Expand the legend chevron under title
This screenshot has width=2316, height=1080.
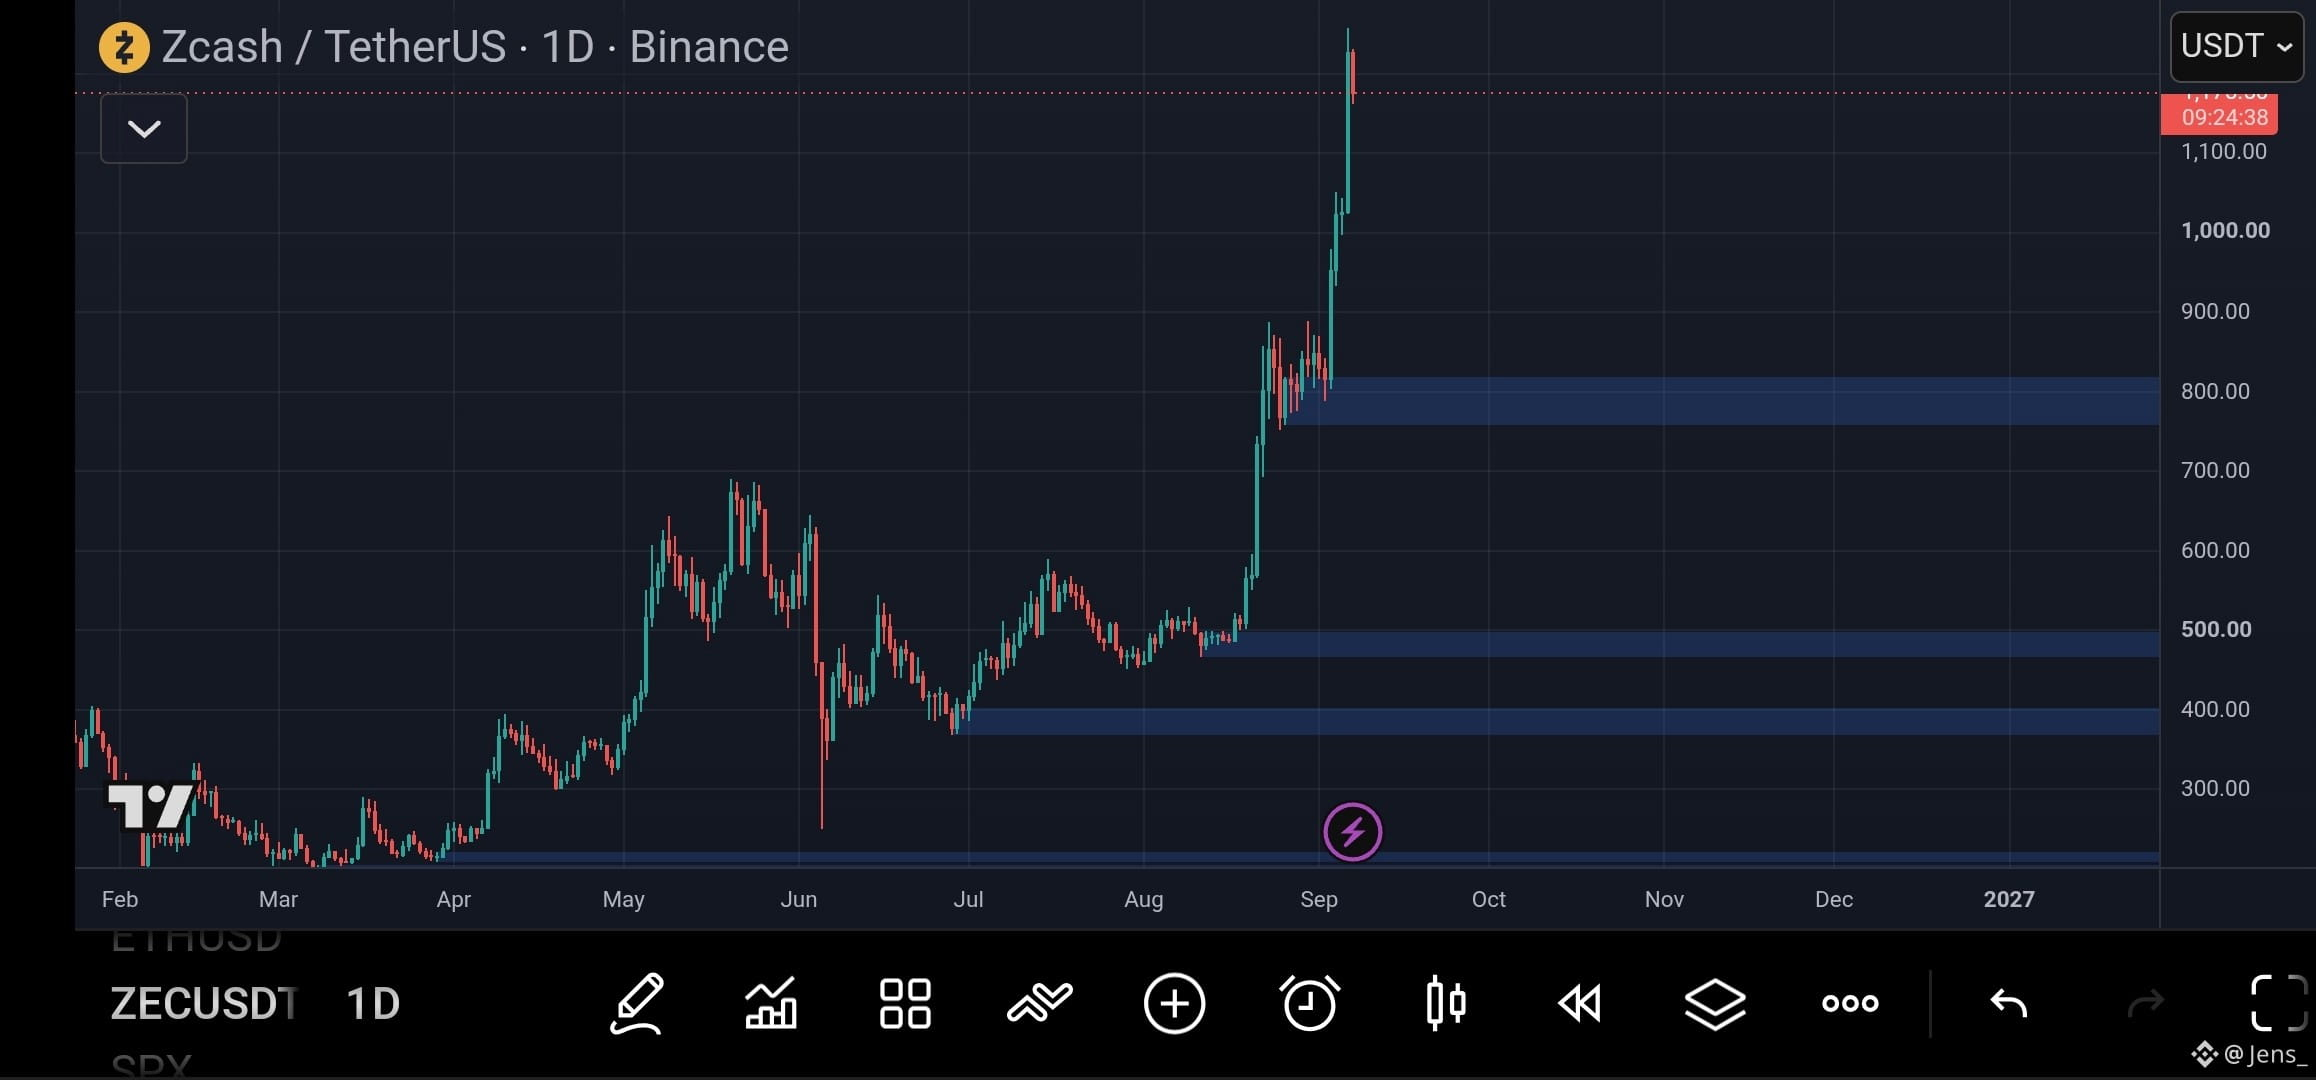pos(144,129)
